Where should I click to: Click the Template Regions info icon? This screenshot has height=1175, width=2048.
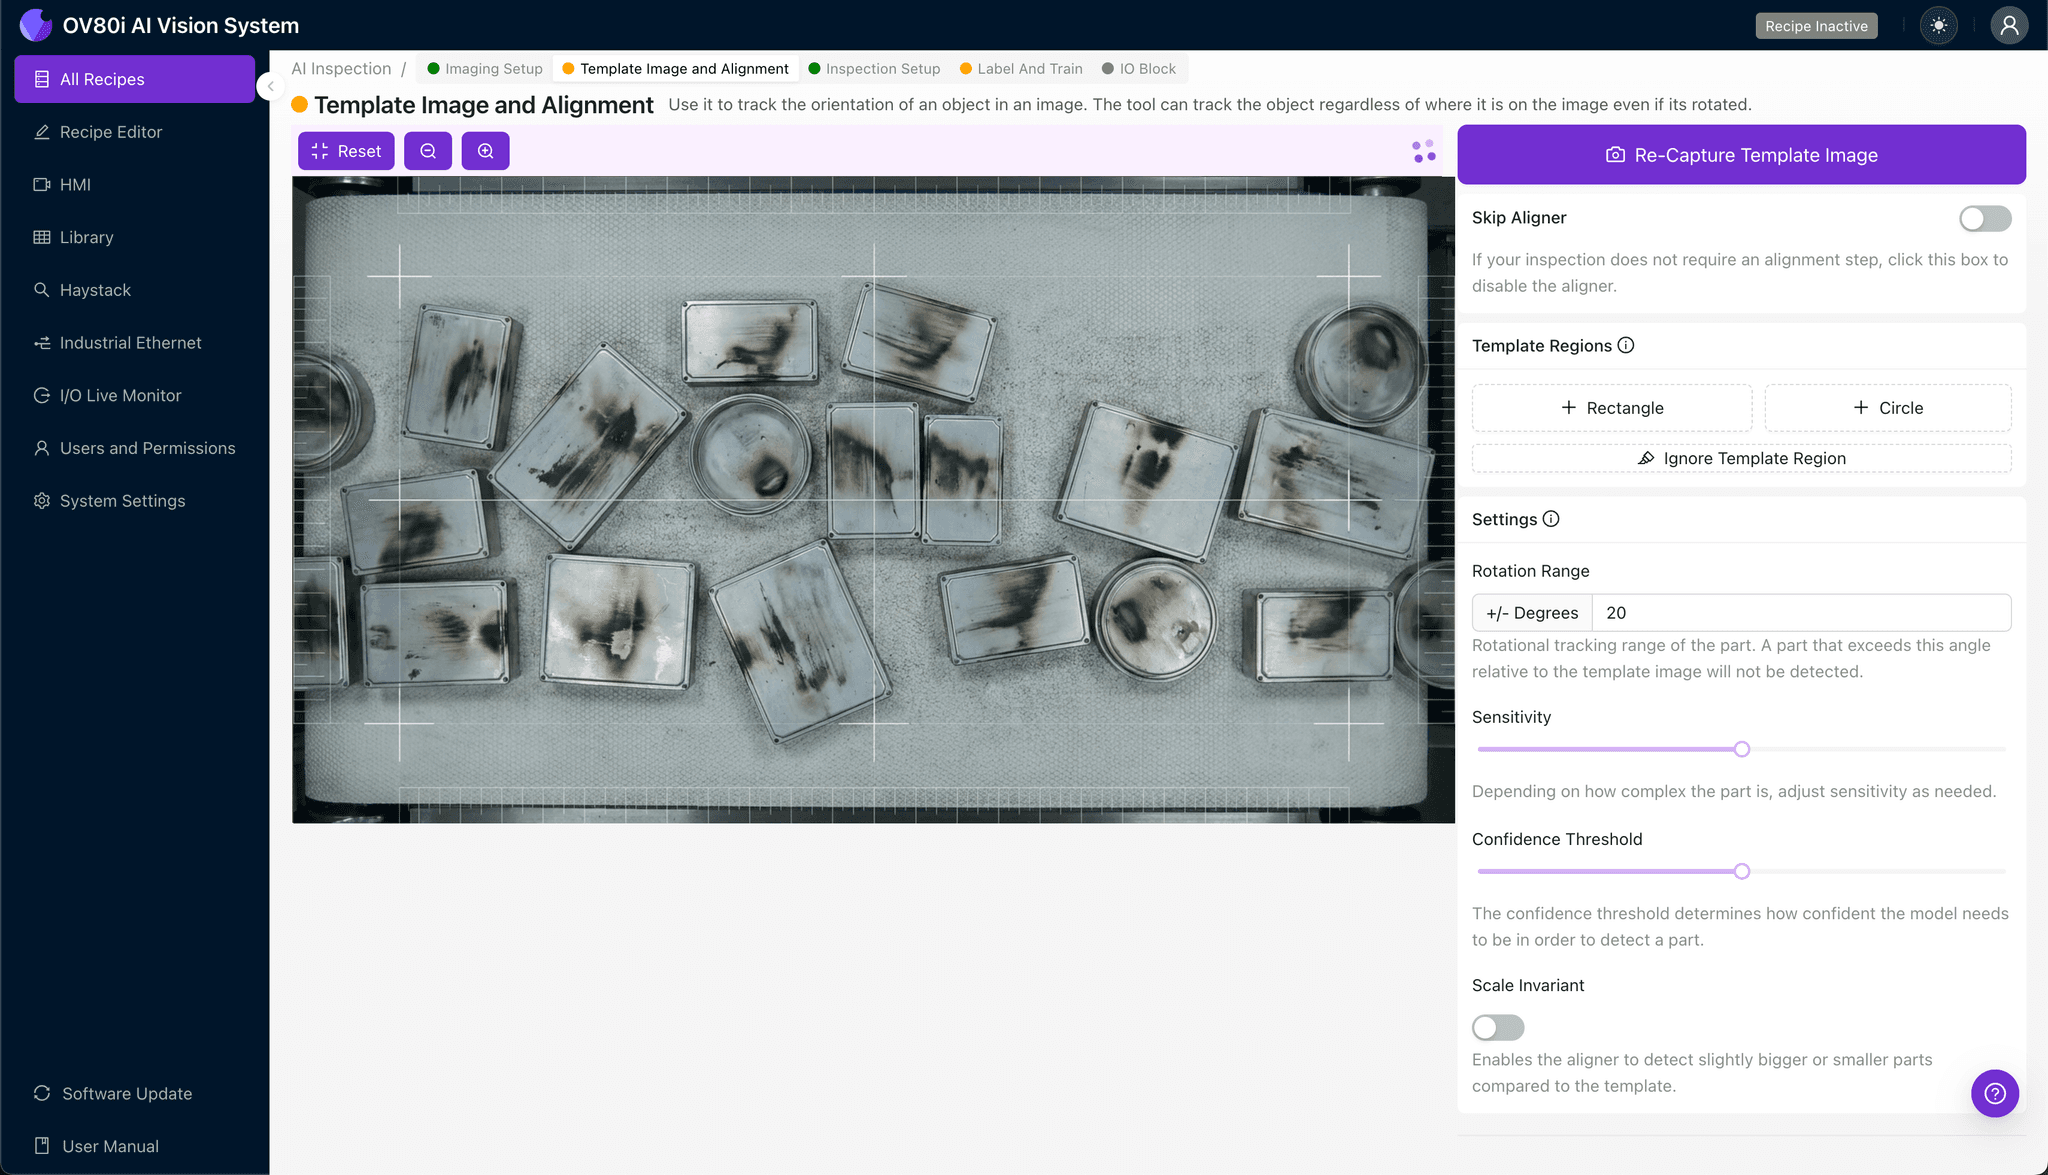[1626, 345]
